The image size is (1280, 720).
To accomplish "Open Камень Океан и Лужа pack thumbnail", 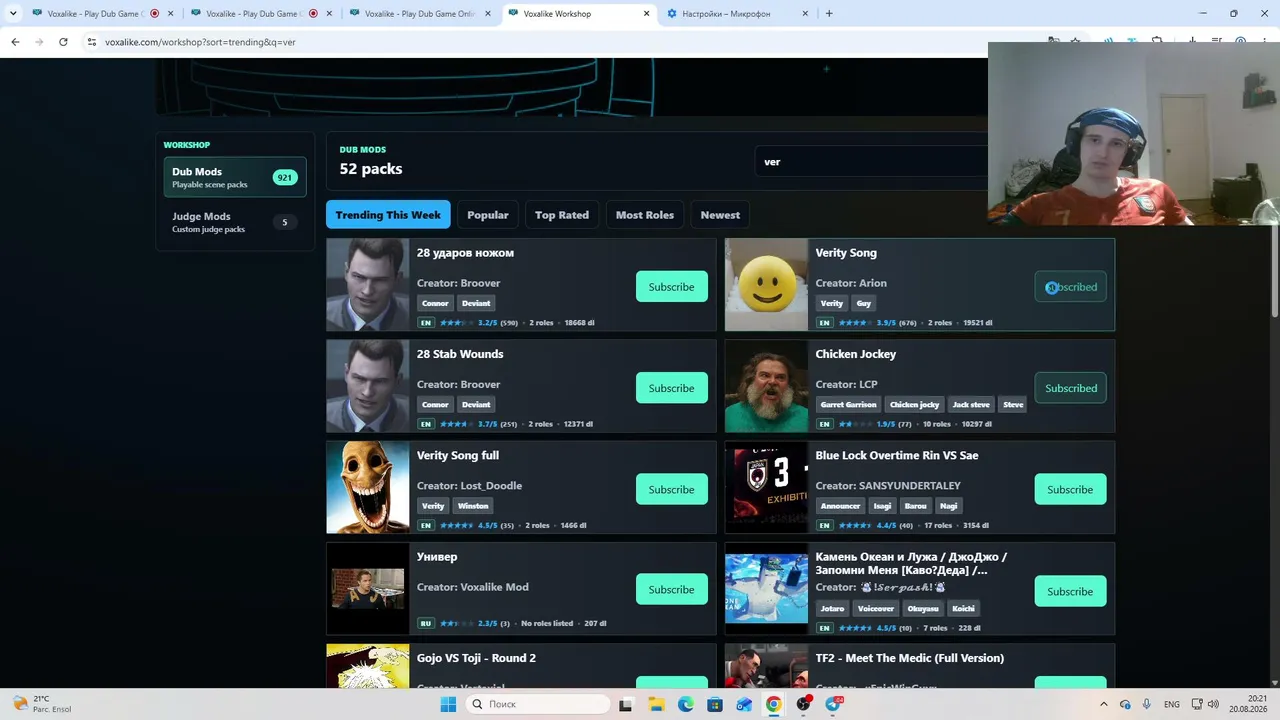I will point(766,589).
